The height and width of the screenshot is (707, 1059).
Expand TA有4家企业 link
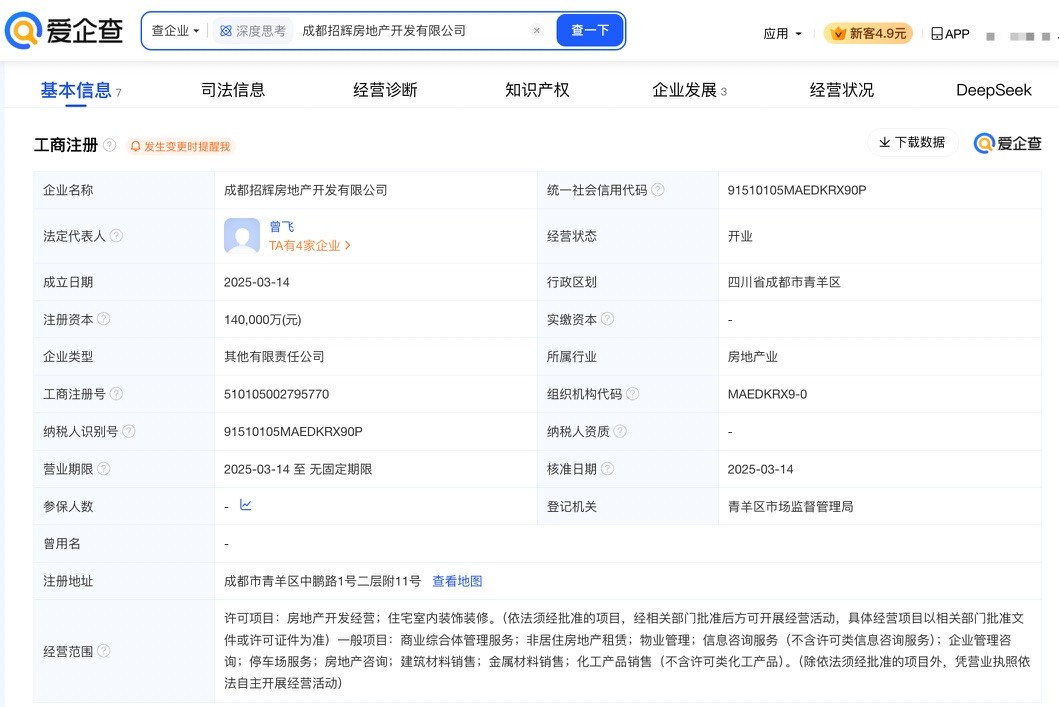(x=310, y=246)
